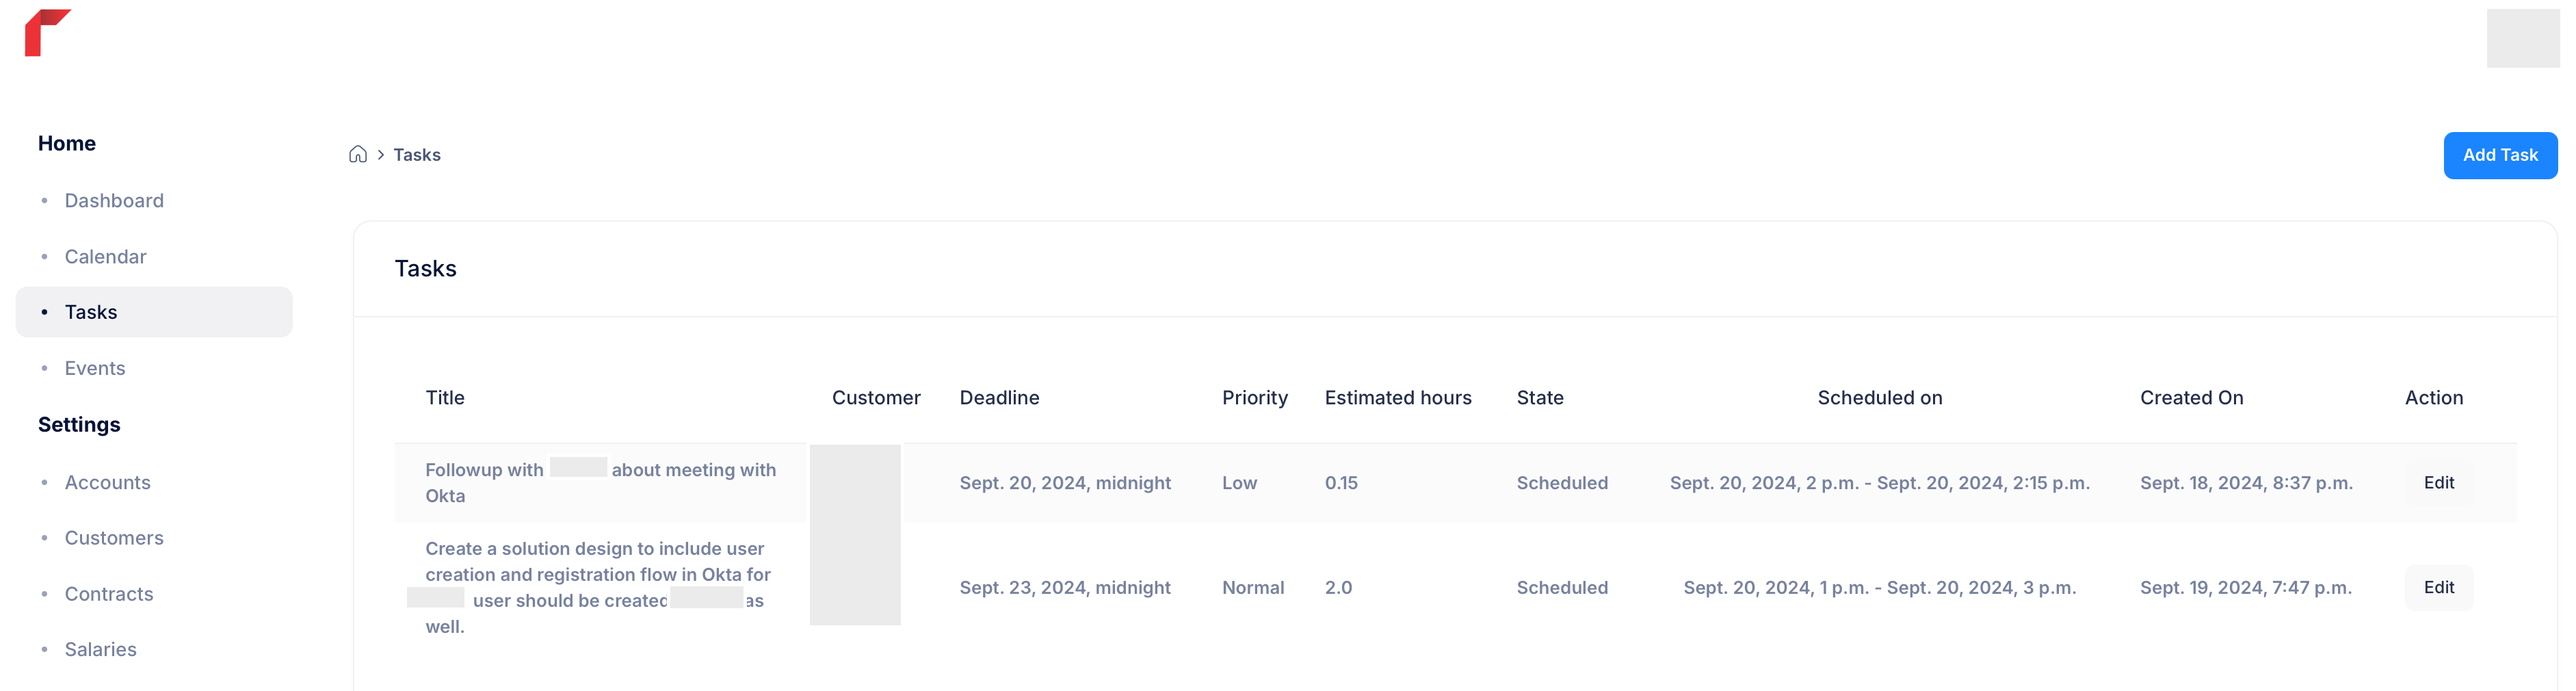Viewport: 2576px width, 691px height.
Task: Click the Deadline column header
Action: [999, 398]
